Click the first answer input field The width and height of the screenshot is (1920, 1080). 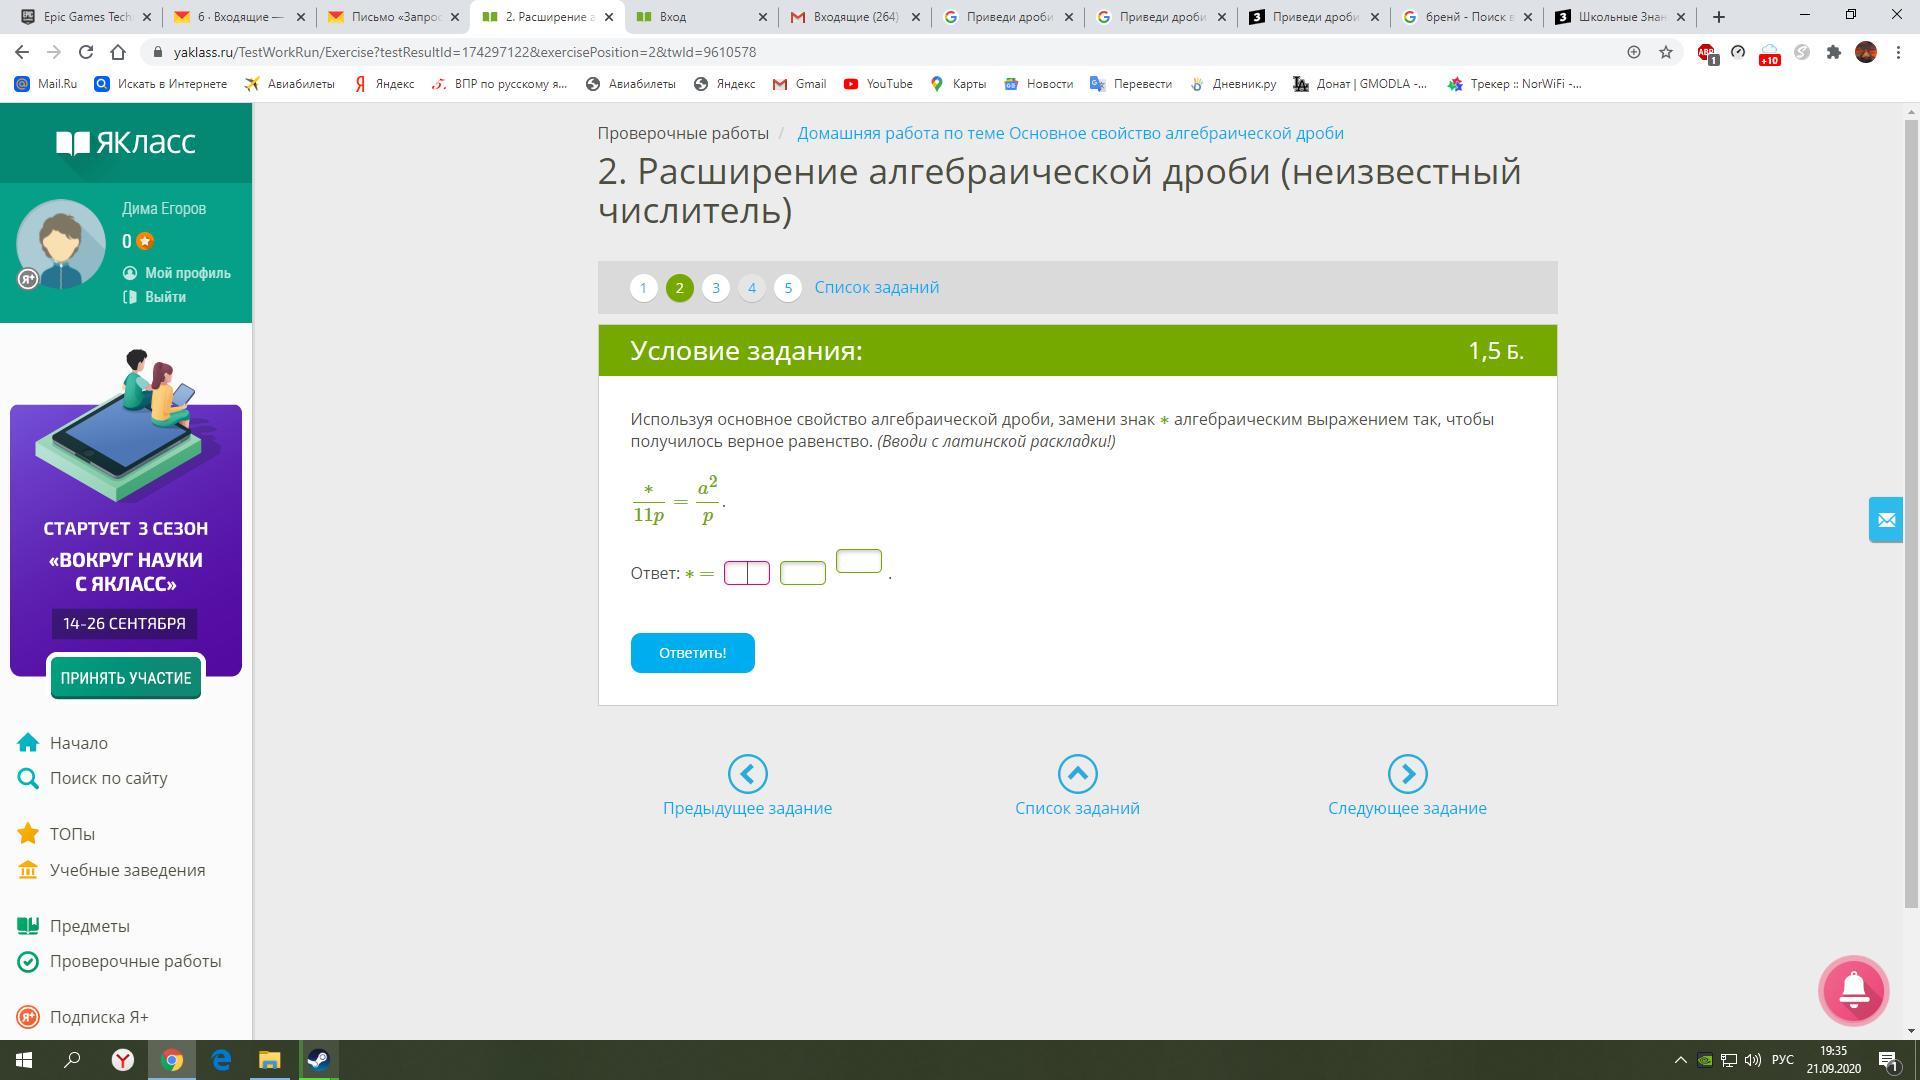747,573
